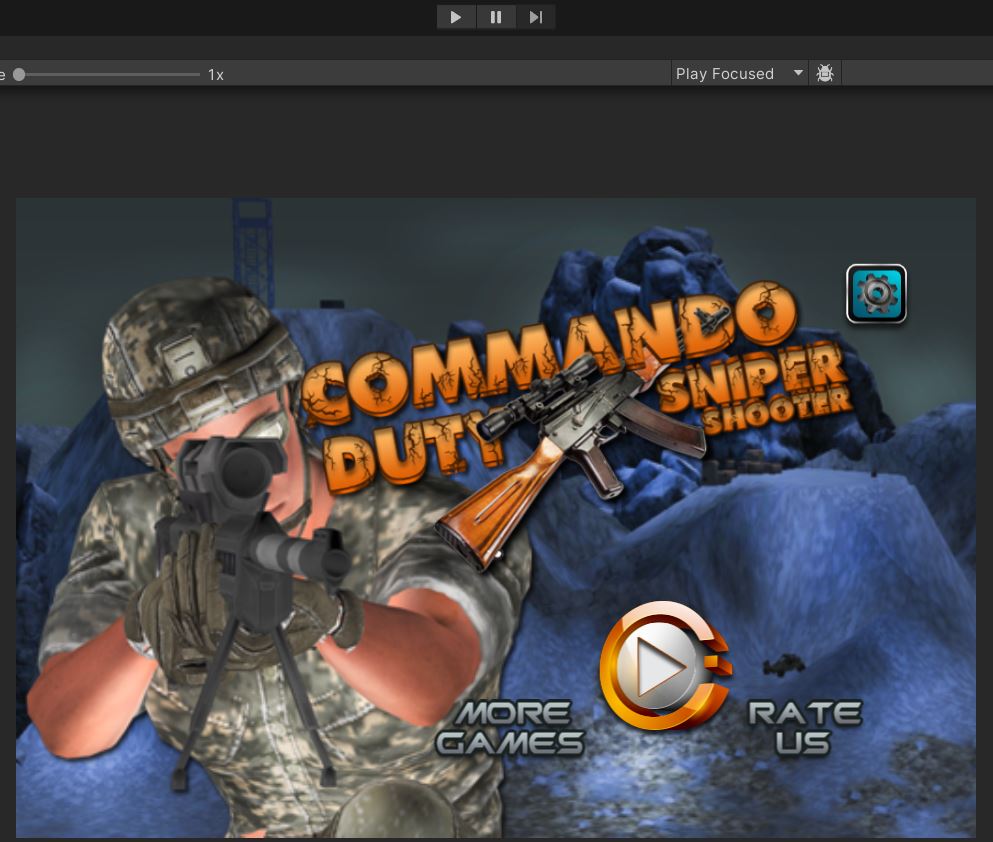Click the middle of the scale slider track
Viewport: 993px width, 842px height.
coord(109,74)
